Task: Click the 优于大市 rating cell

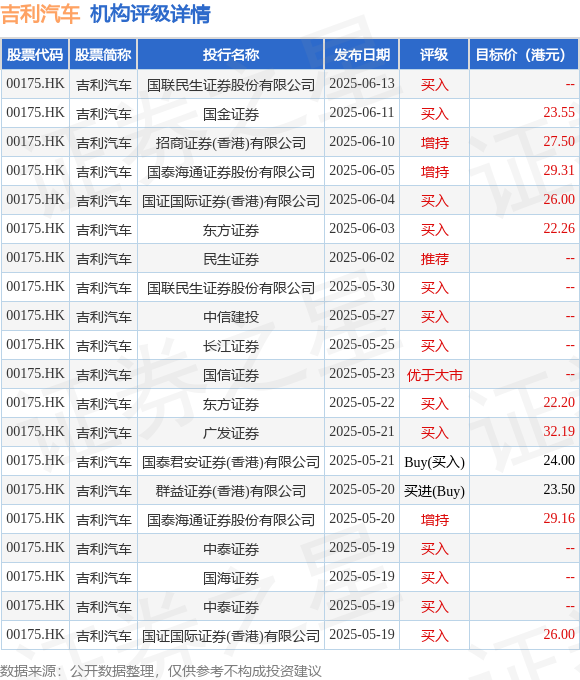Action: [x=434, y=375]
